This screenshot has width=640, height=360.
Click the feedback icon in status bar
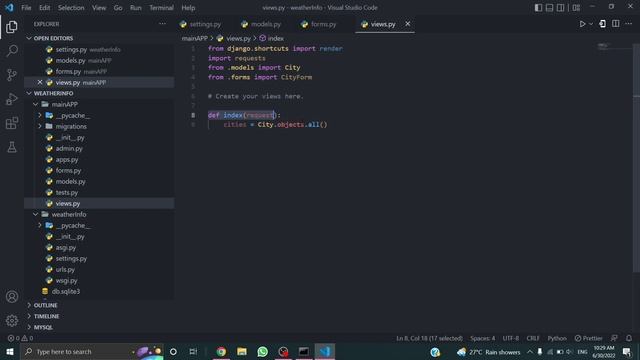tap(614, 338)
